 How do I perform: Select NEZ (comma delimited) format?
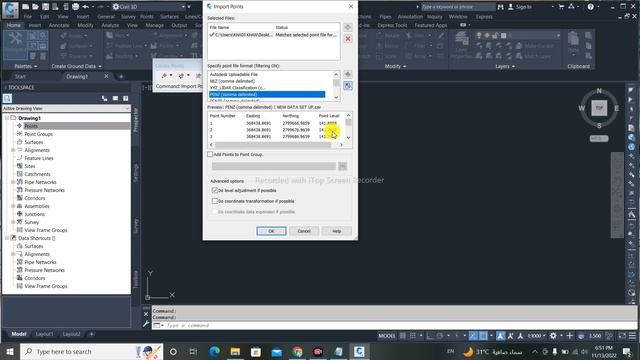coord(232,81)
